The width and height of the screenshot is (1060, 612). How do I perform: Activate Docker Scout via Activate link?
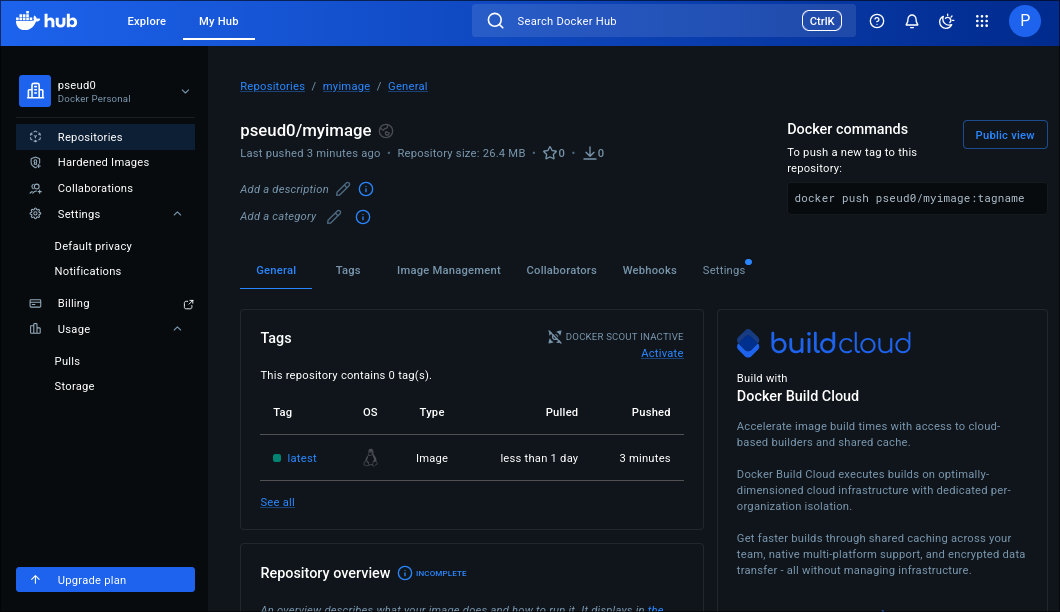coord(662,353)
